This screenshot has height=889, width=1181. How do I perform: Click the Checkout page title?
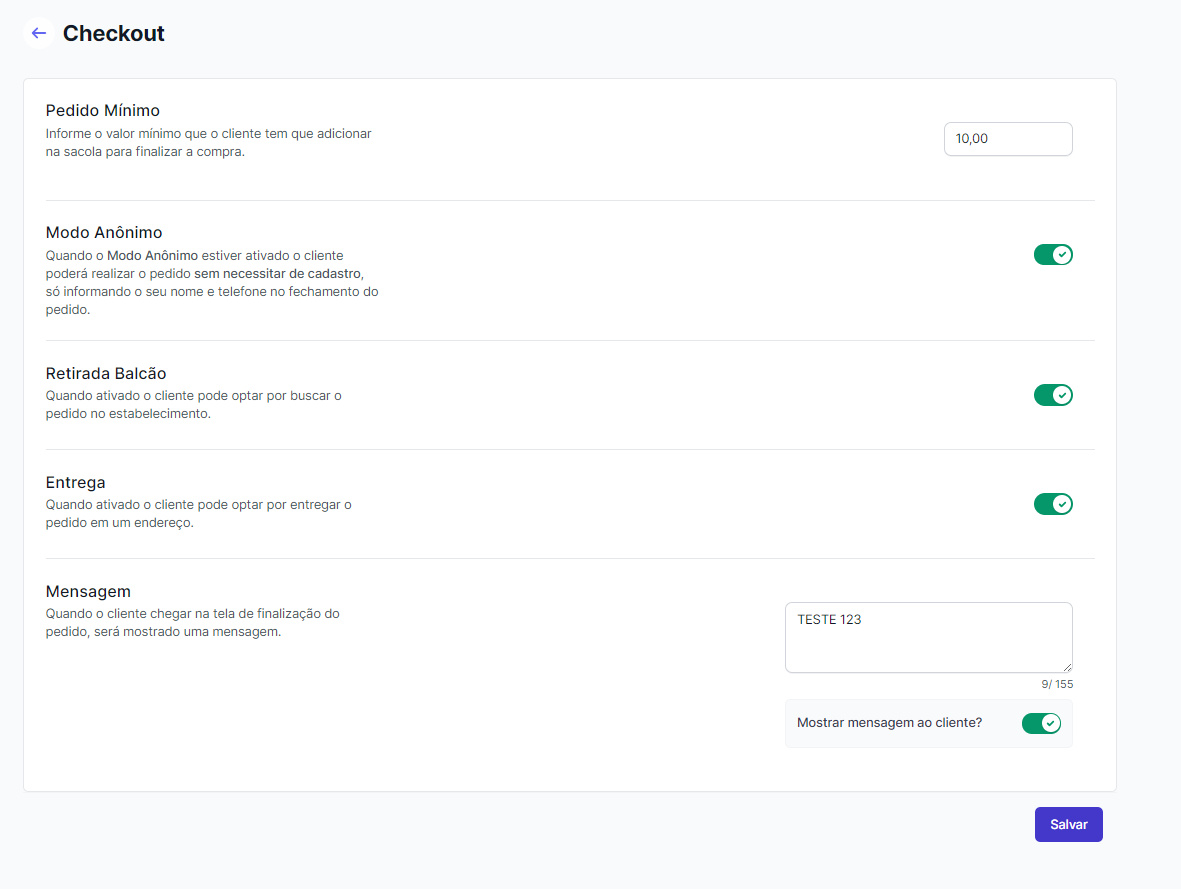[113, 33]
